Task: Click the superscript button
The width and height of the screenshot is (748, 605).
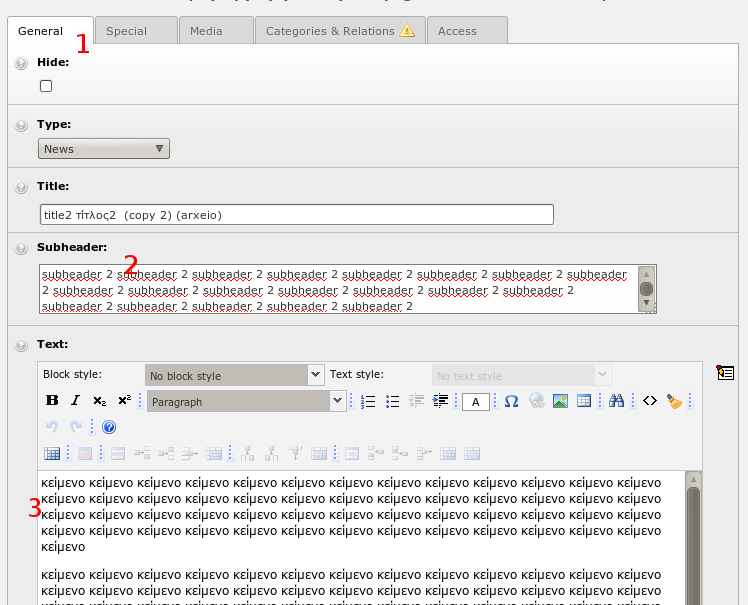Action: (124, 401)
